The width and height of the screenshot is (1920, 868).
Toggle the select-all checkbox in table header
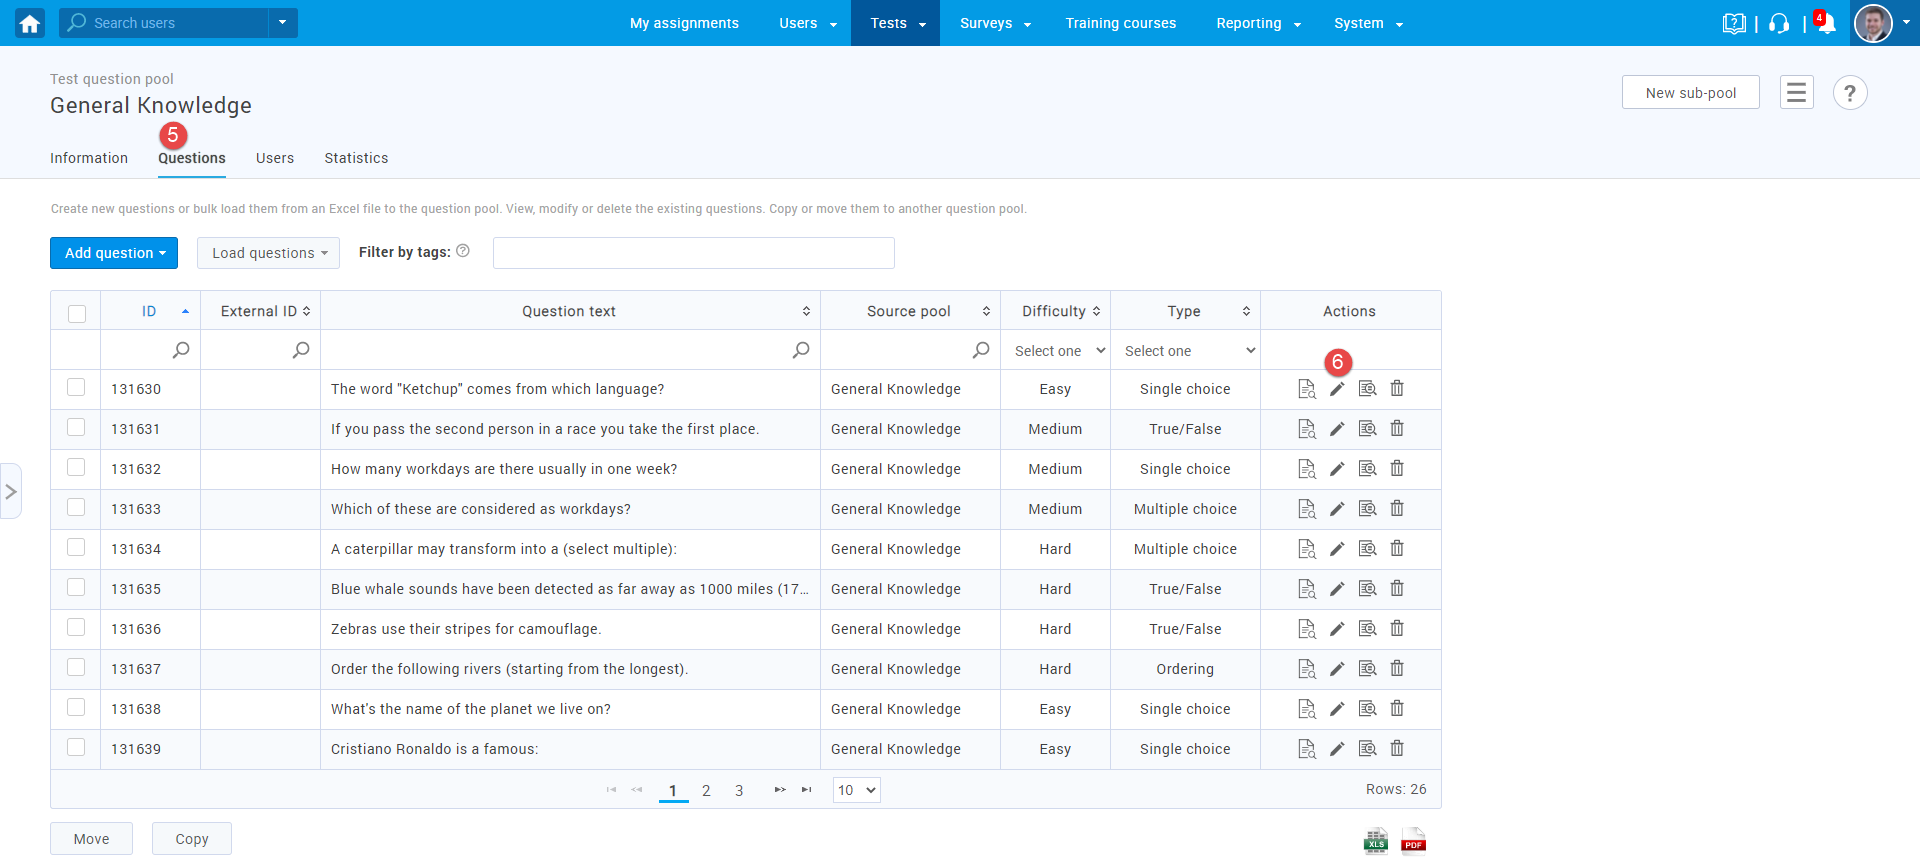(76, 313)
